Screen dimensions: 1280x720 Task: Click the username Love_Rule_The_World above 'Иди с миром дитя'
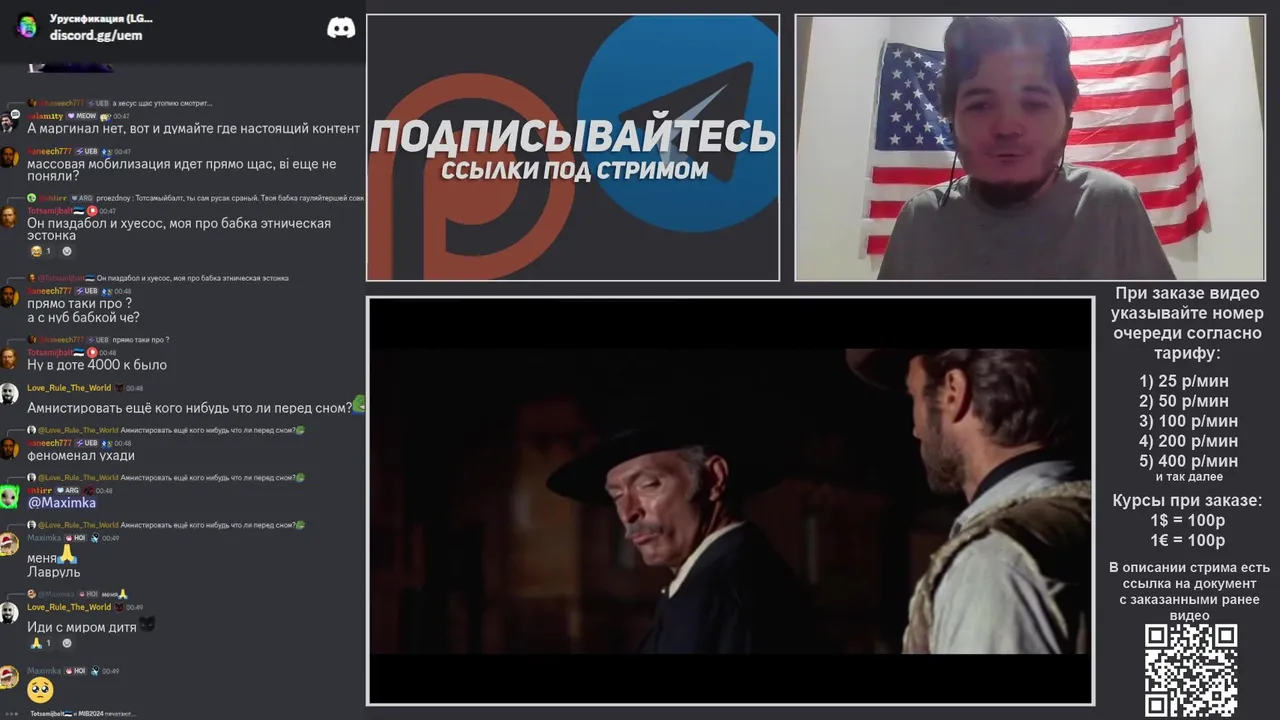[x=69, y=607]
